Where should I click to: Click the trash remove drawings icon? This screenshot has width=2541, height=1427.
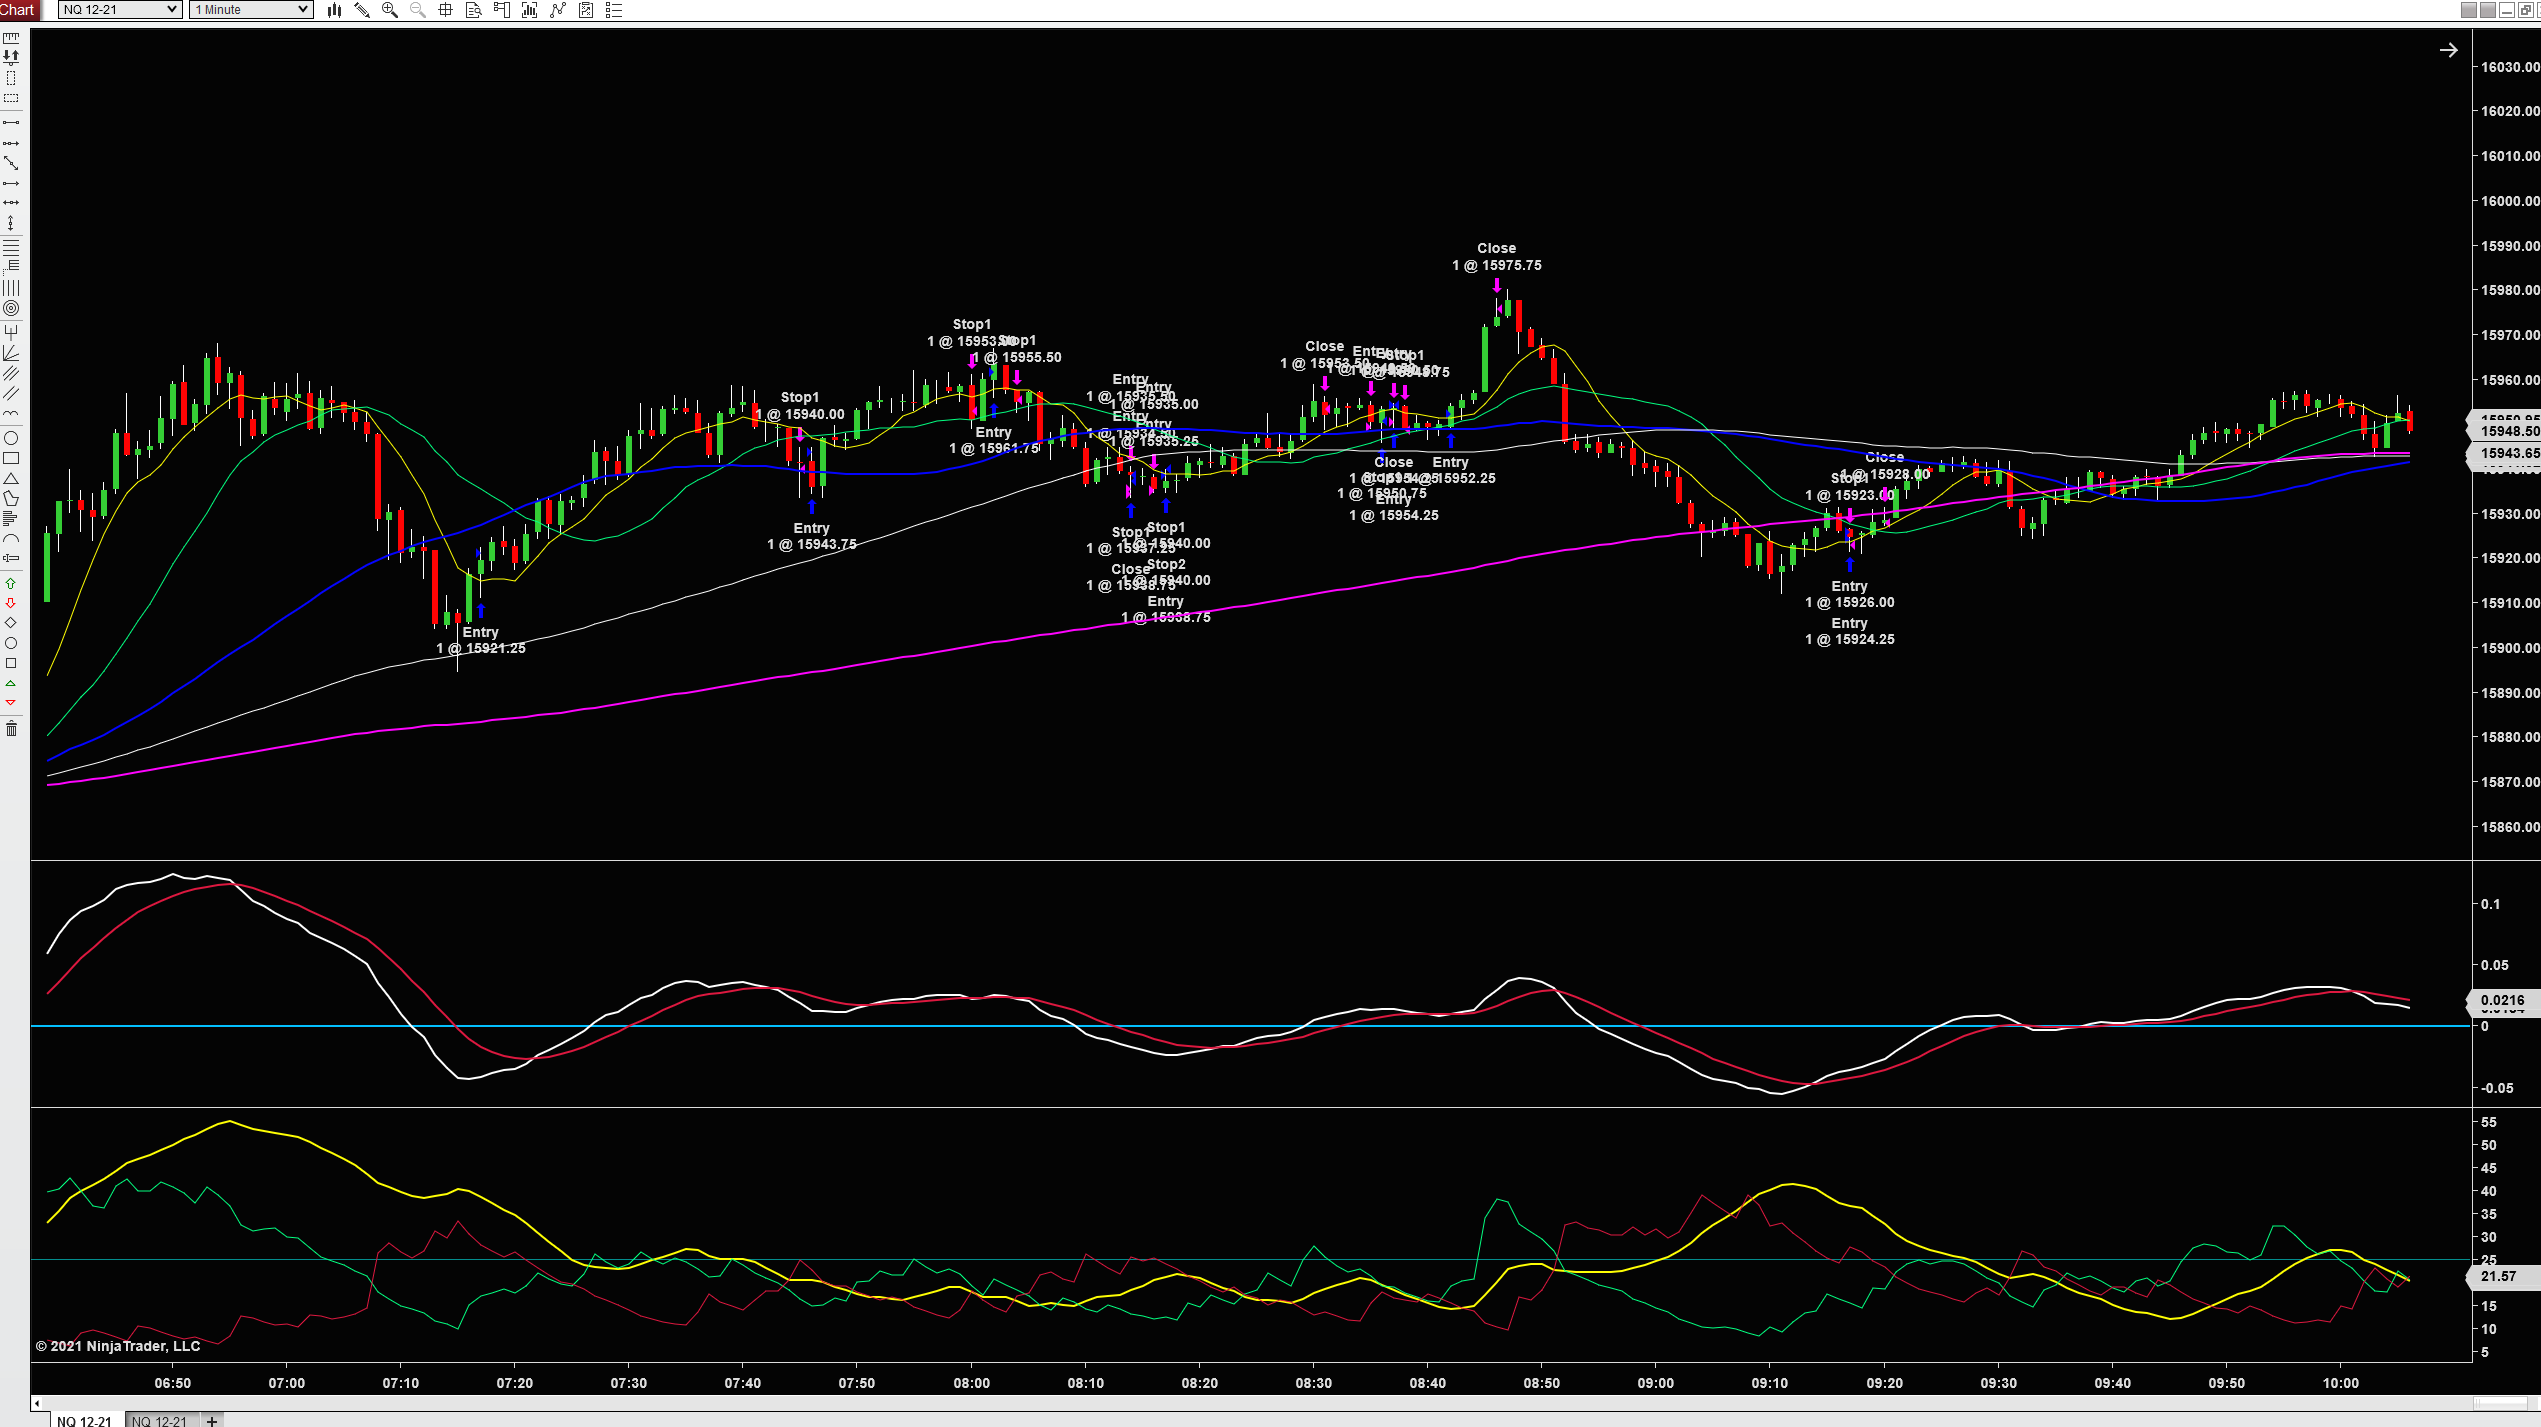pyautogui.click(x=11, y=728)
